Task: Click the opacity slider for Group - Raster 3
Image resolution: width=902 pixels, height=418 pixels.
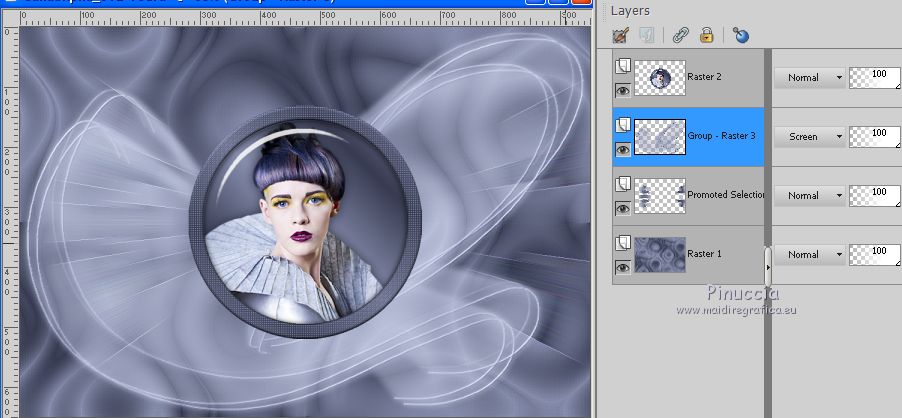Action: [873, 136]
